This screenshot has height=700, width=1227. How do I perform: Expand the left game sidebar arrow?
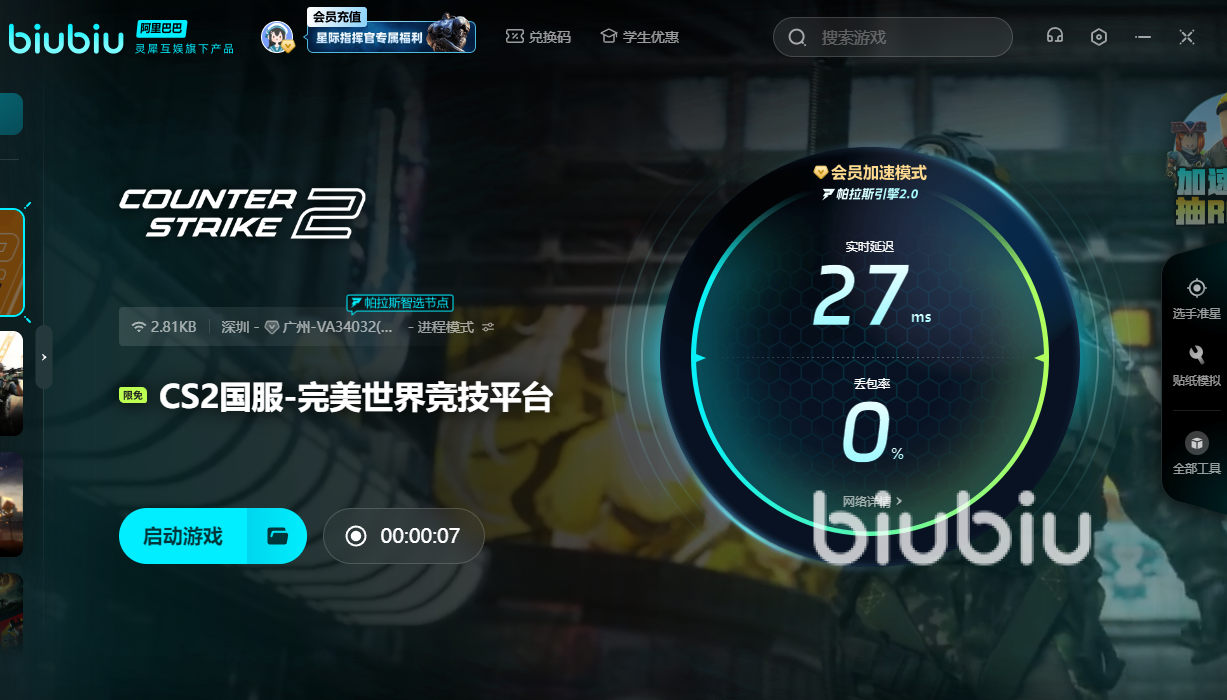click(44, 357)
